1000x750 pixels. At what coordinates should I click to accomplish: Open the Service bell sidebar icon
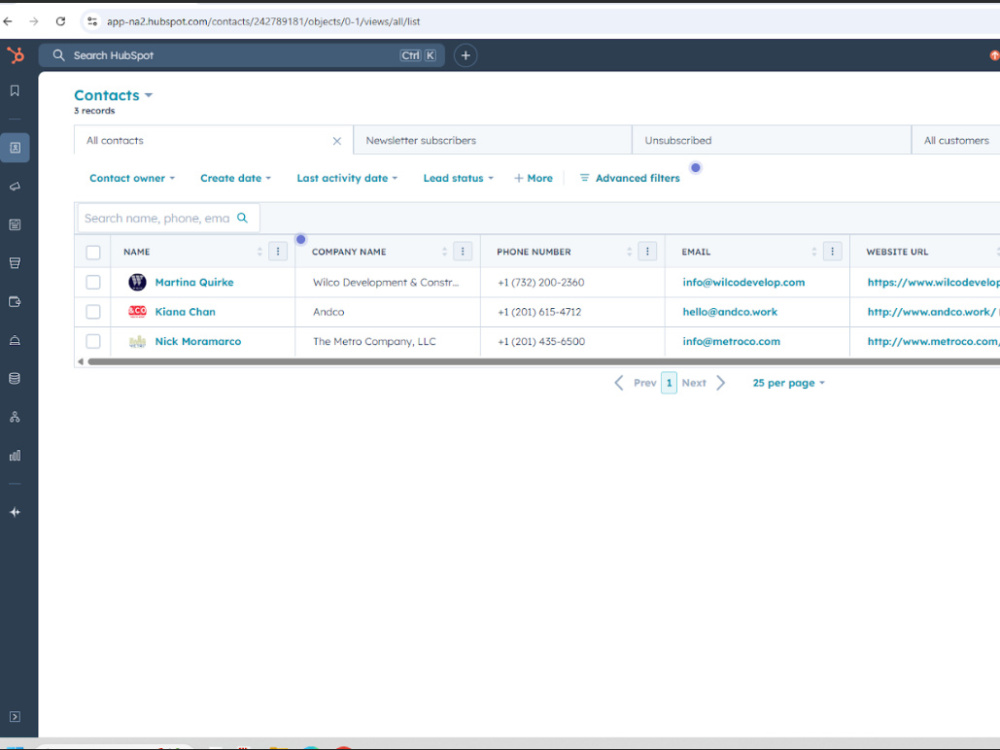tap(15, 340)
